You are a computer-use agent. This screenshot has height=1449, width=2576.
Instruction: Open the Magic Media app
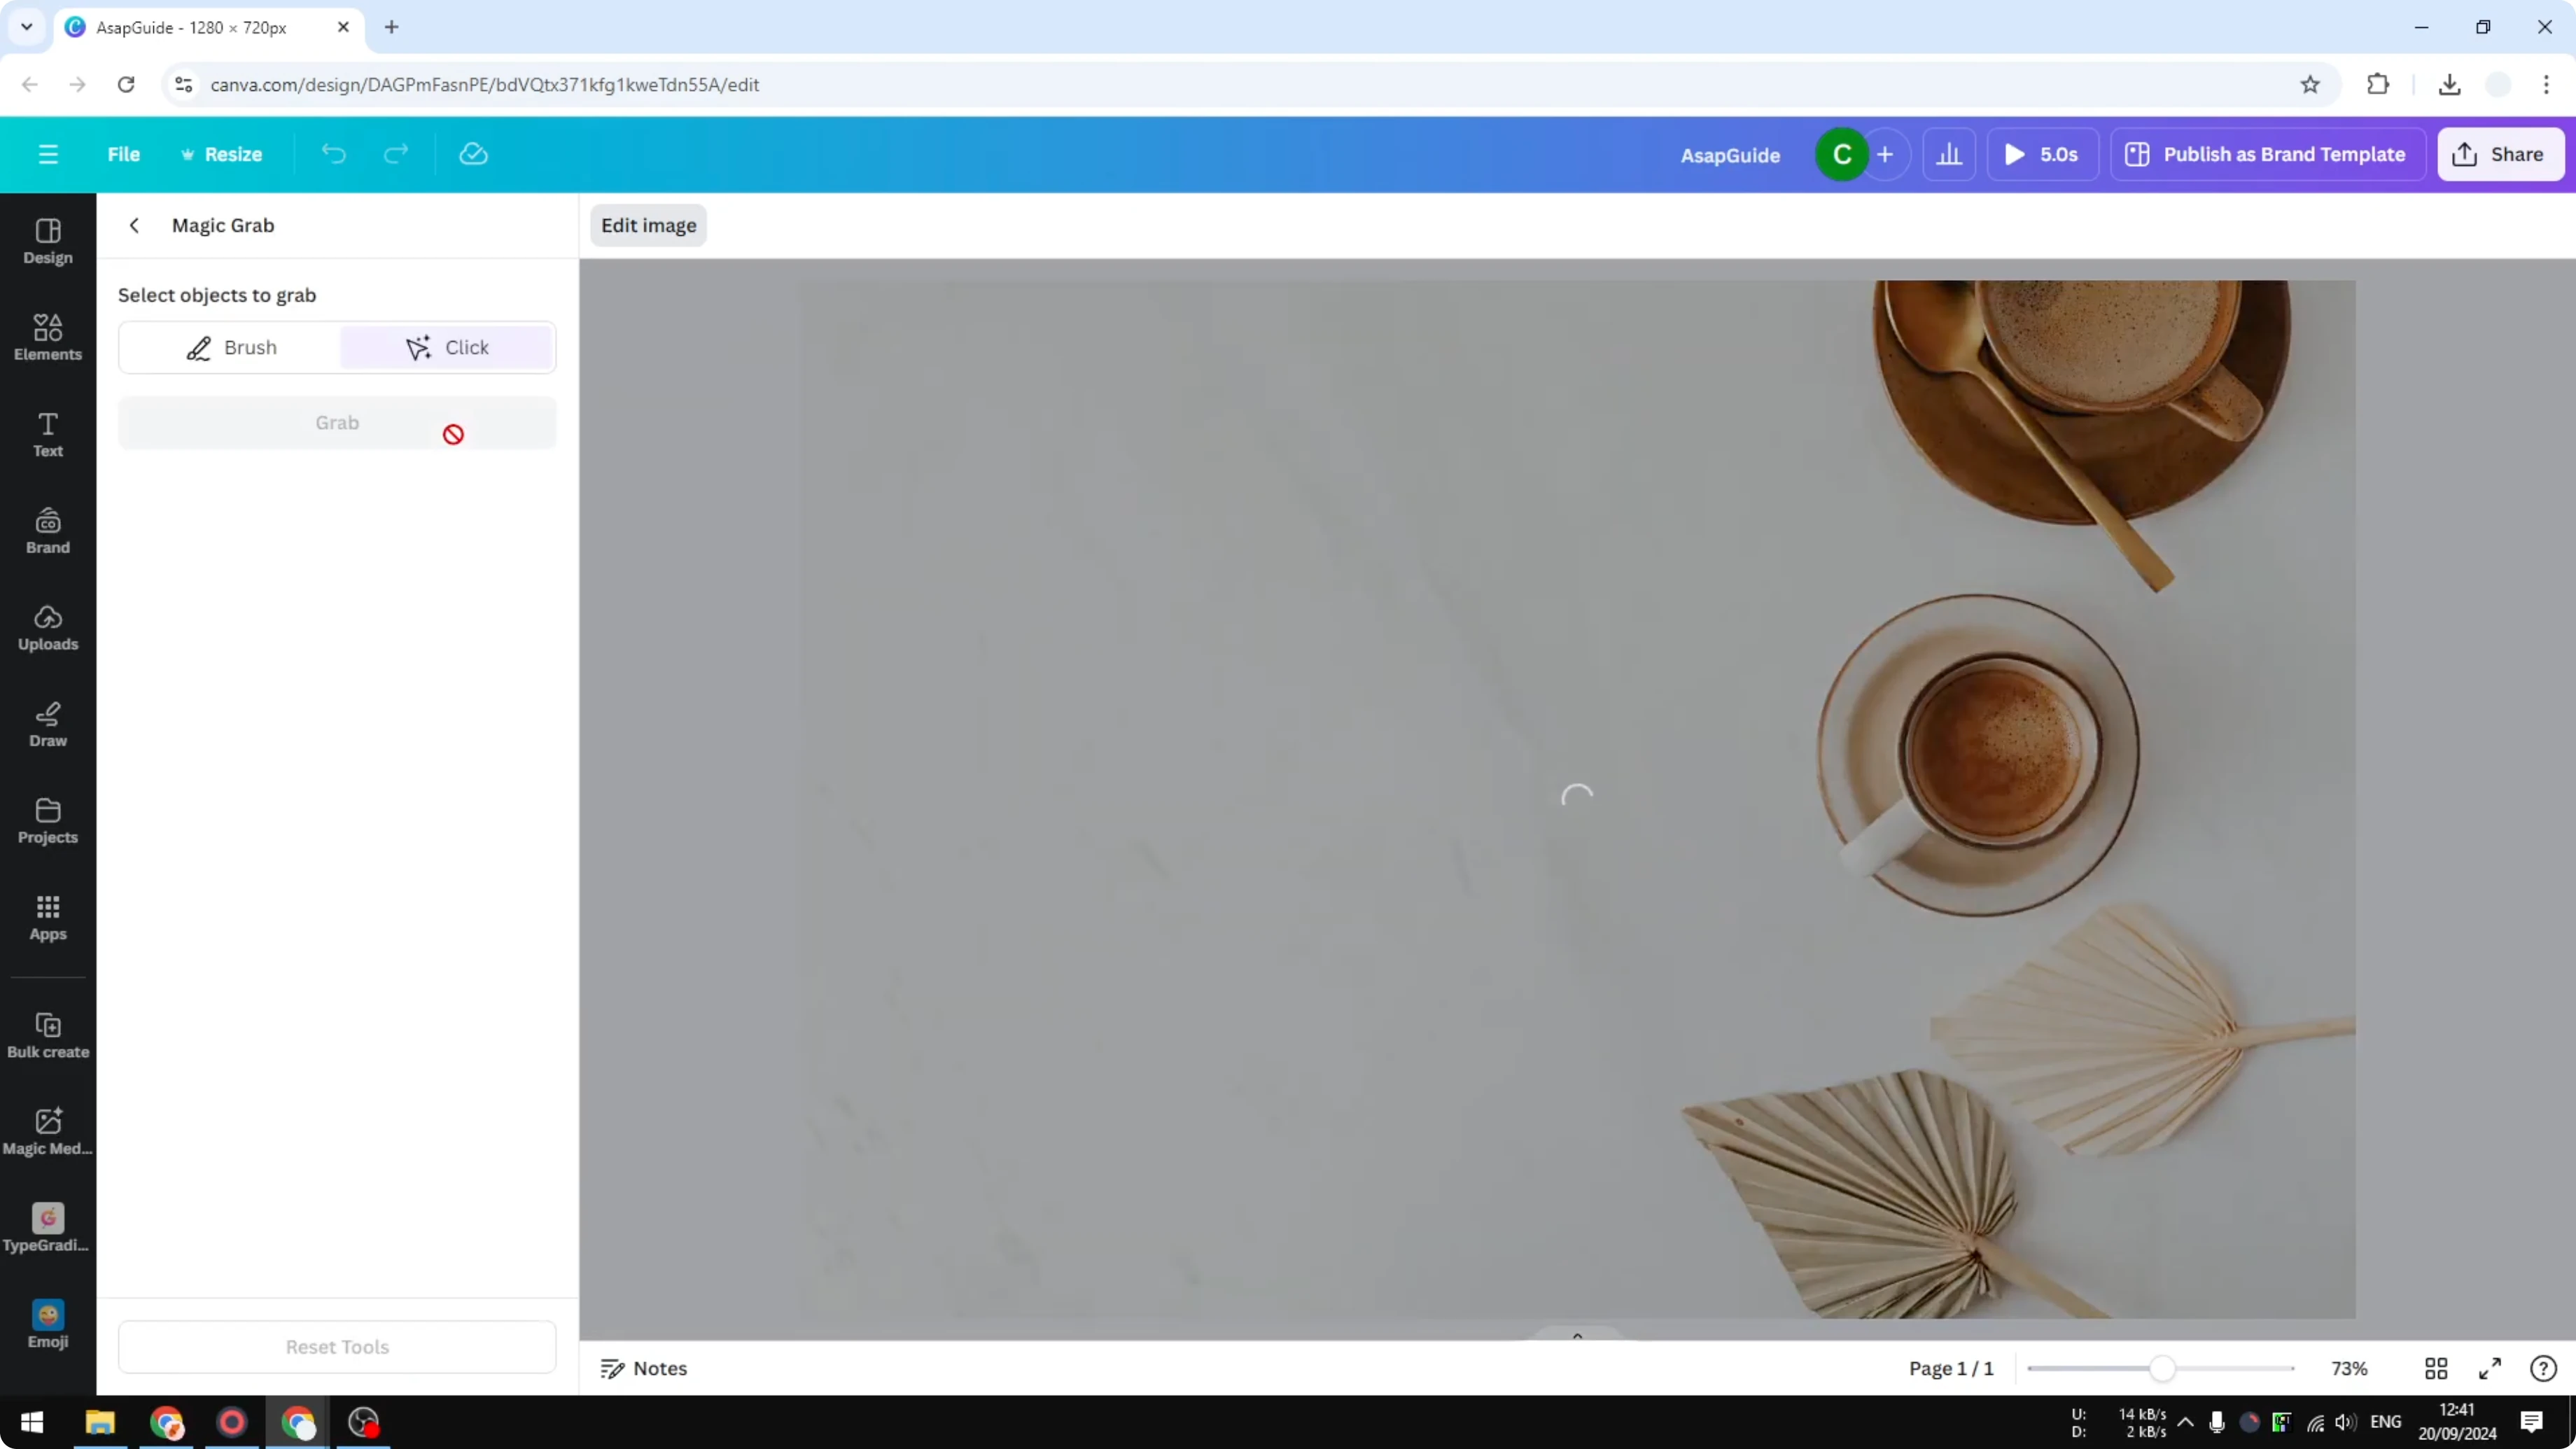tap(48, 1133)
